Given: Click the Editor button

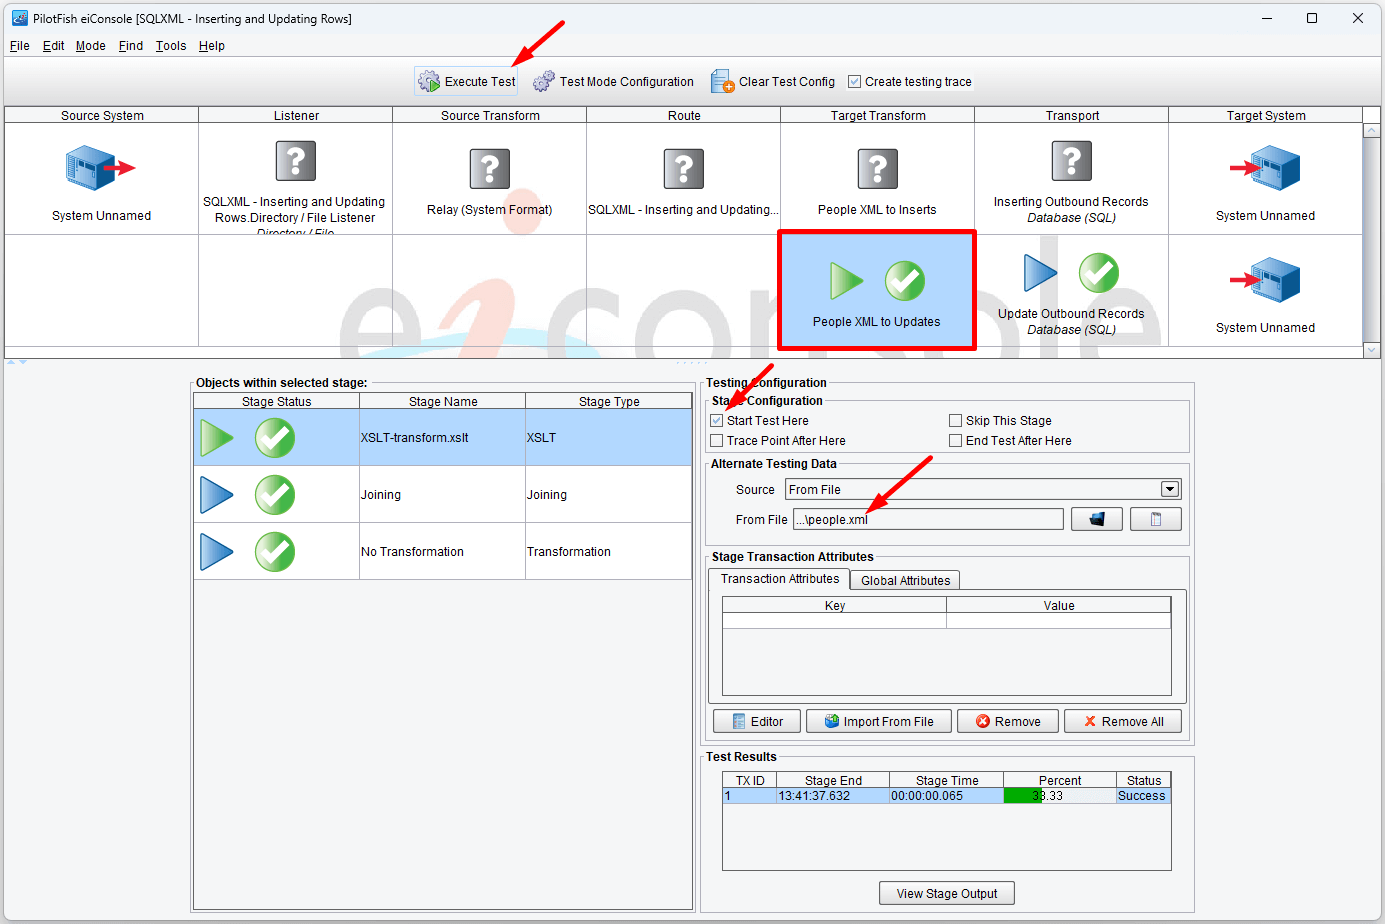Looking at the screenshot, I should click(x=757, y=722).
